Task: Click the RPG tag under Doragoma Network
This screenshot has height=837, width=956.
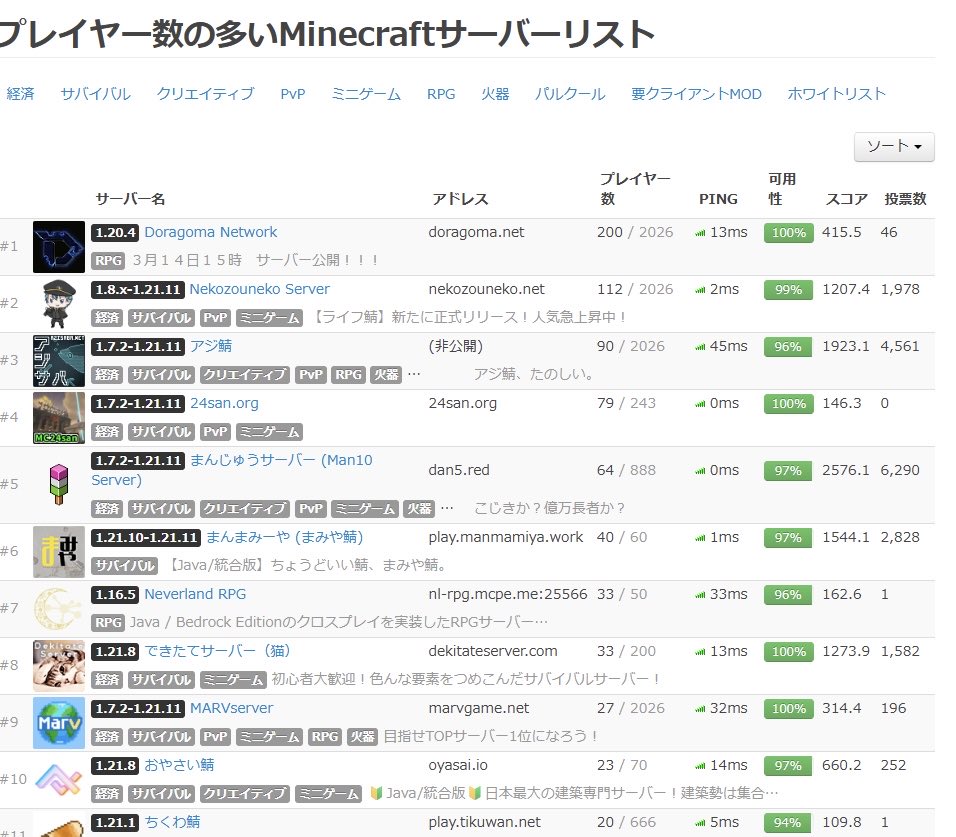Action: 109,261
